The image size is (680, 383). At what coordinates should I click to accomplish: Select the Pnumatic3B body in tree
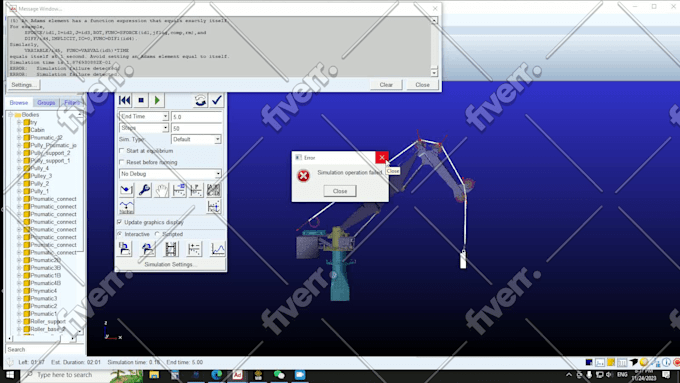click(x=46, y=268)
